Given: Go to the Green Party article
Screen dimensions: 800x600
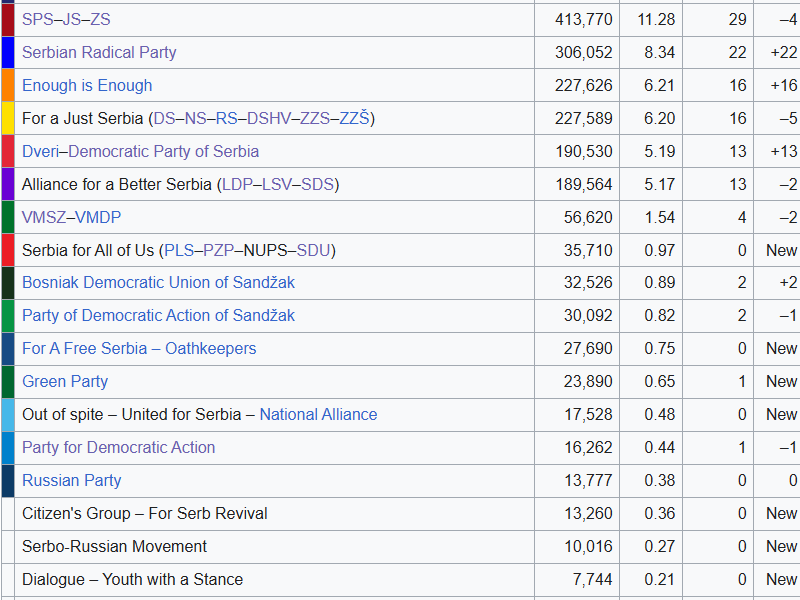Looking at the screenshot, I should (65, 381).
